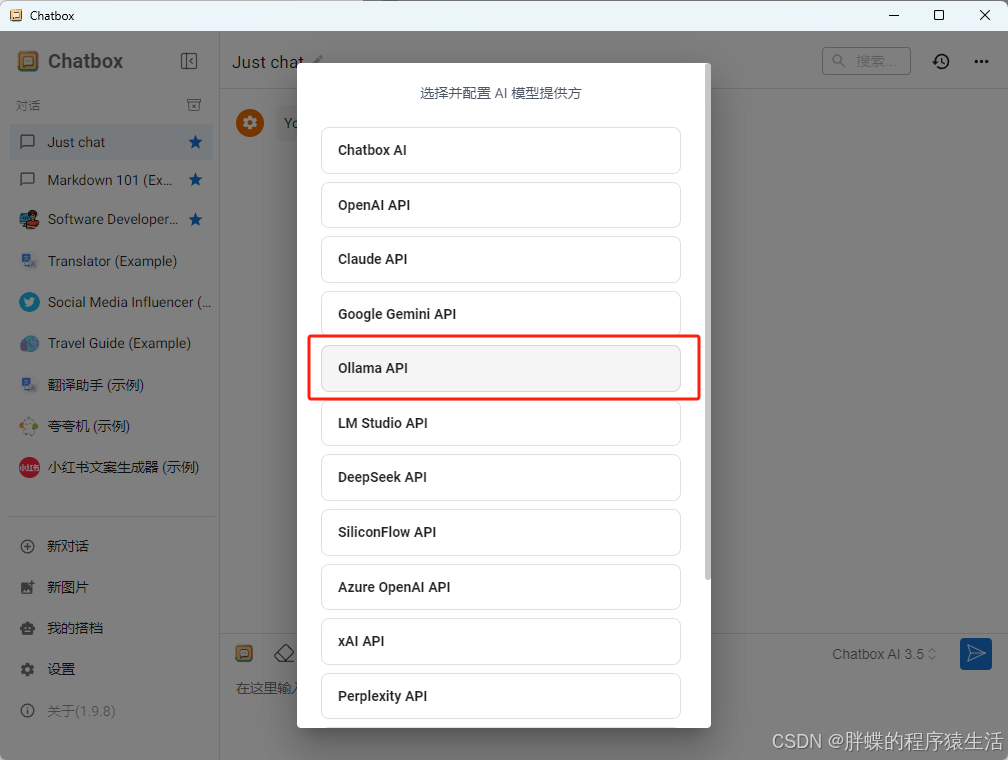Select LM Studio API provider
Image resolution: width=1008 pixels, height=760 pixels.
click(x=500, y=423)
